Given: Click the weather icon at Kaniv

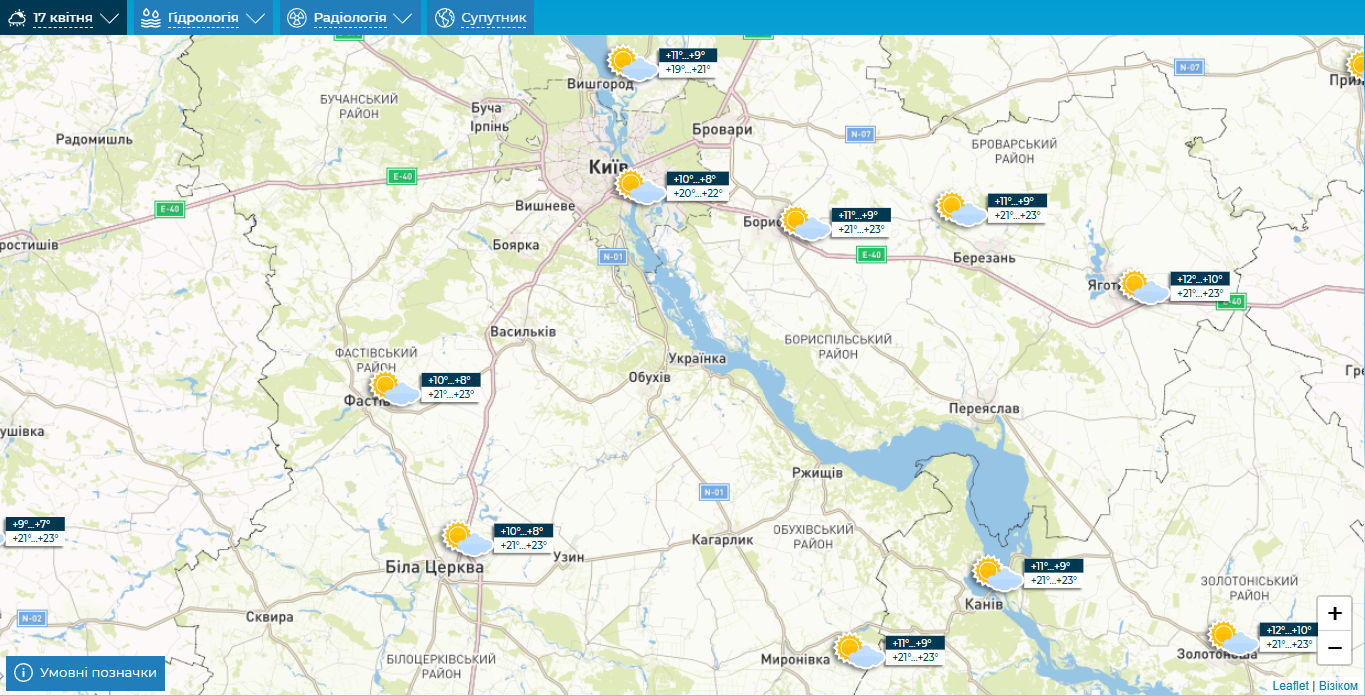Looking at the screenshot, I should click(x=997, y=574).
